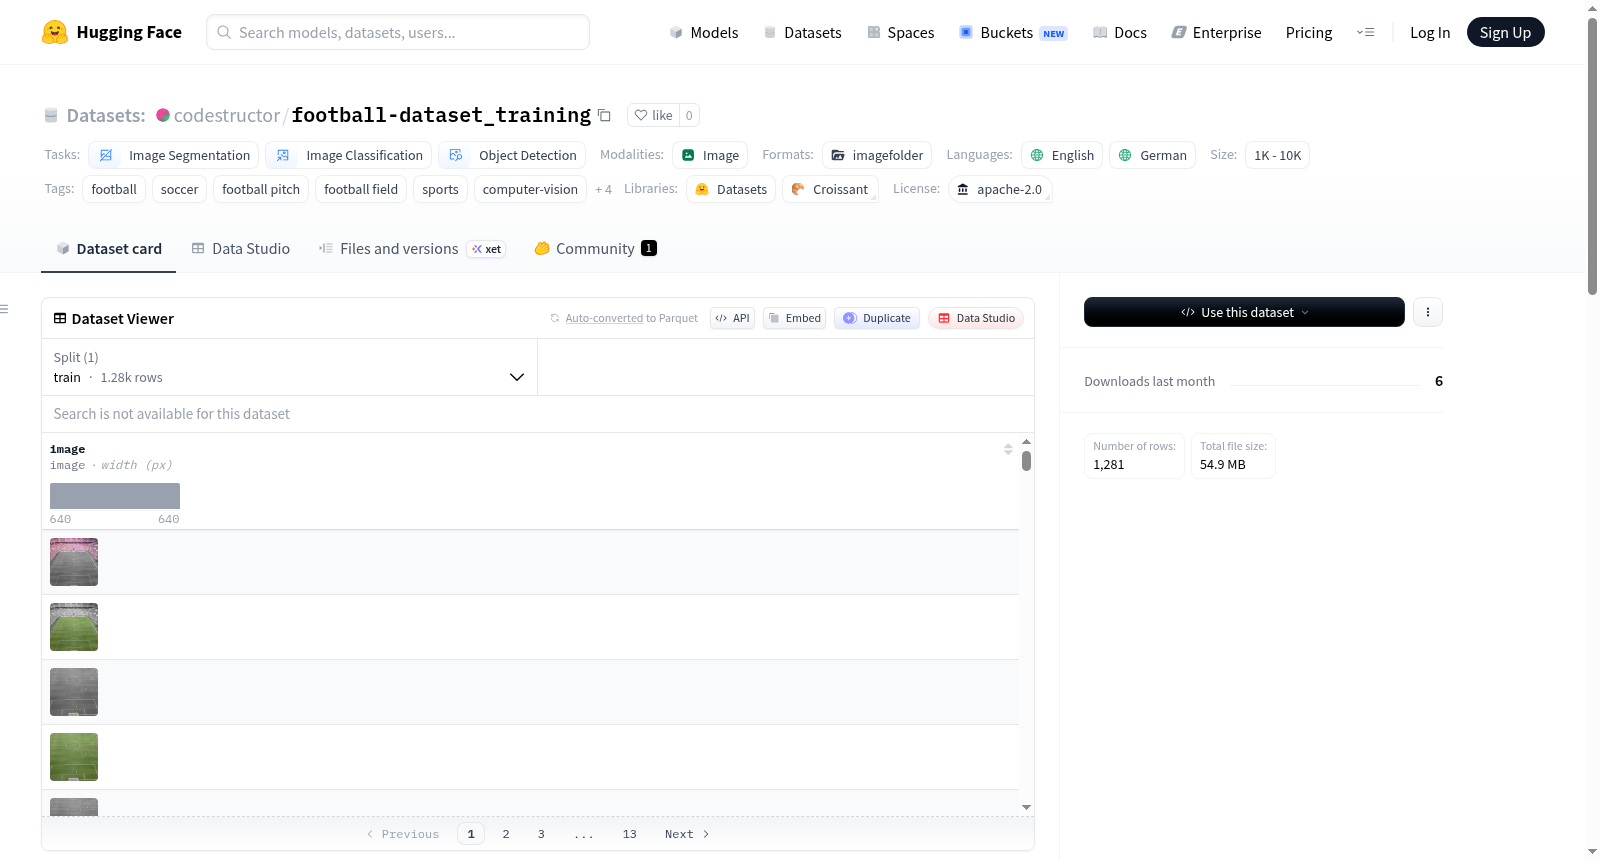
Task: Click the football tag
Action: 114,189
